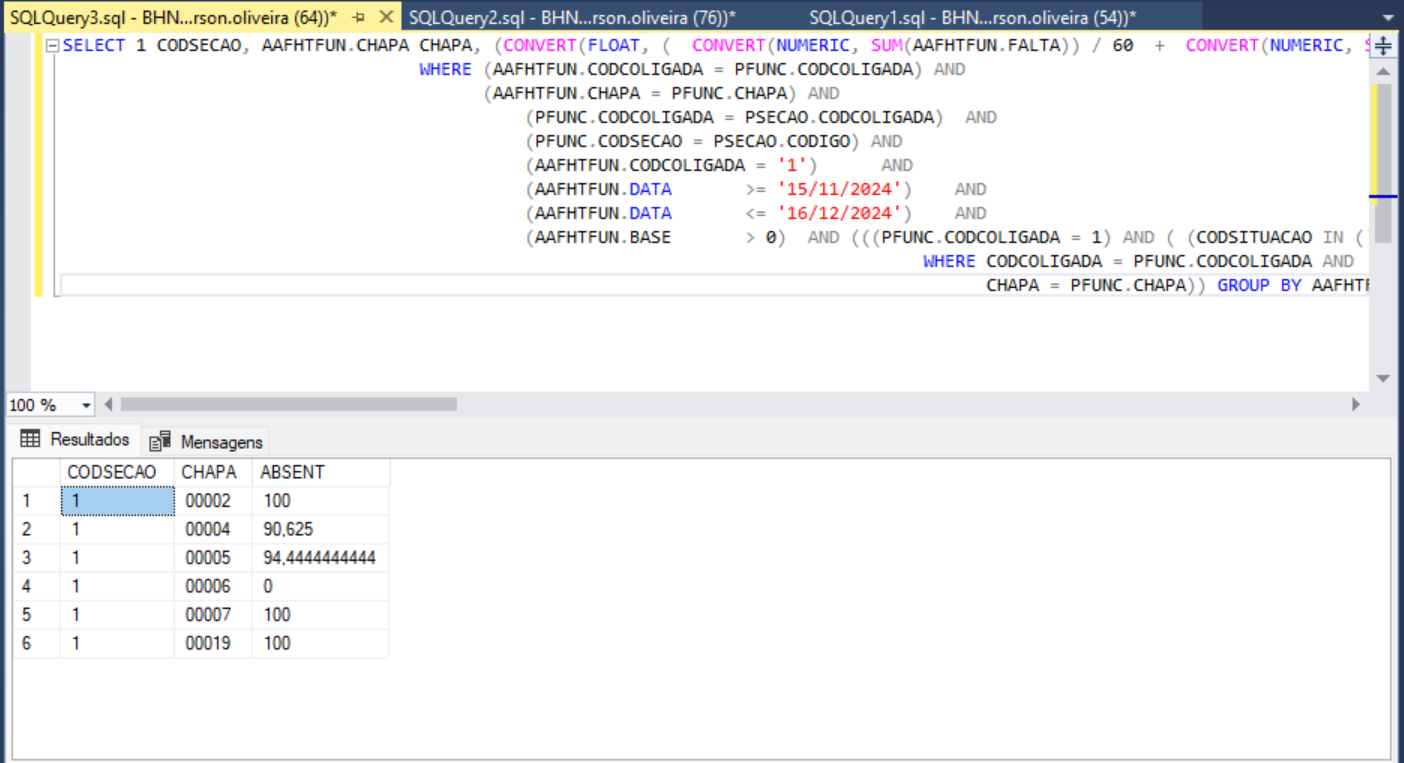Viewport: 1404px width, 763px height.
Task: Click the AAFHTFUN.BASE condition in query
Action: pyautogui.click(x=654, y=237)
